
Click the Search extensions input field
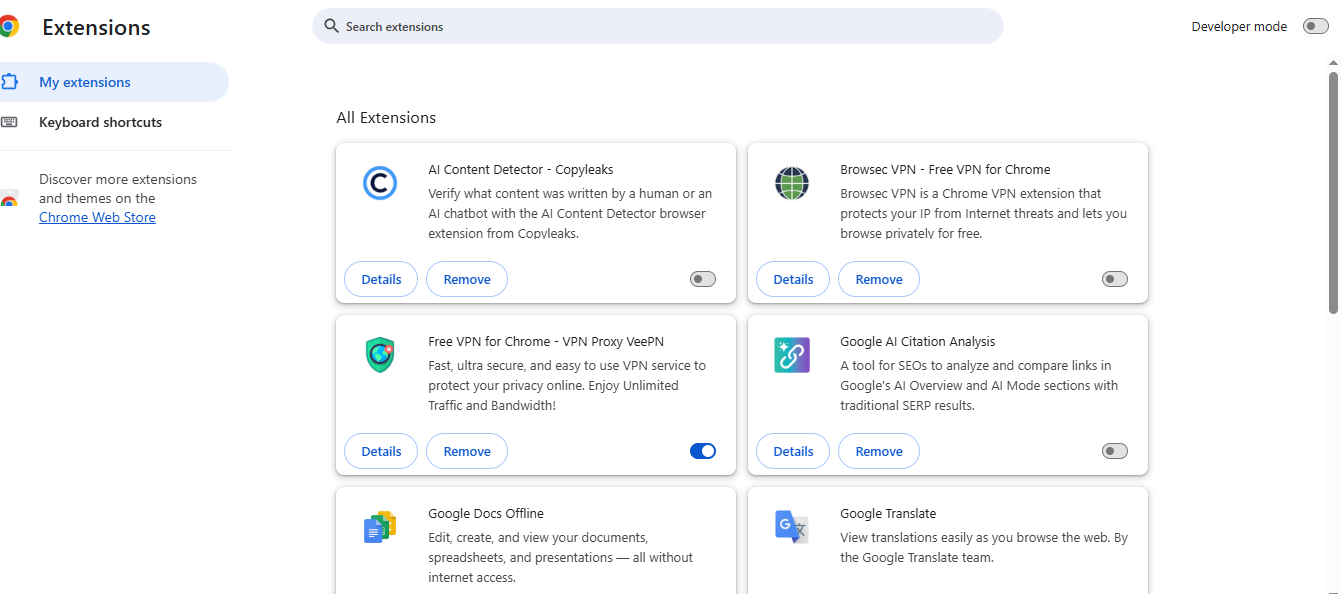pos(658,26)
